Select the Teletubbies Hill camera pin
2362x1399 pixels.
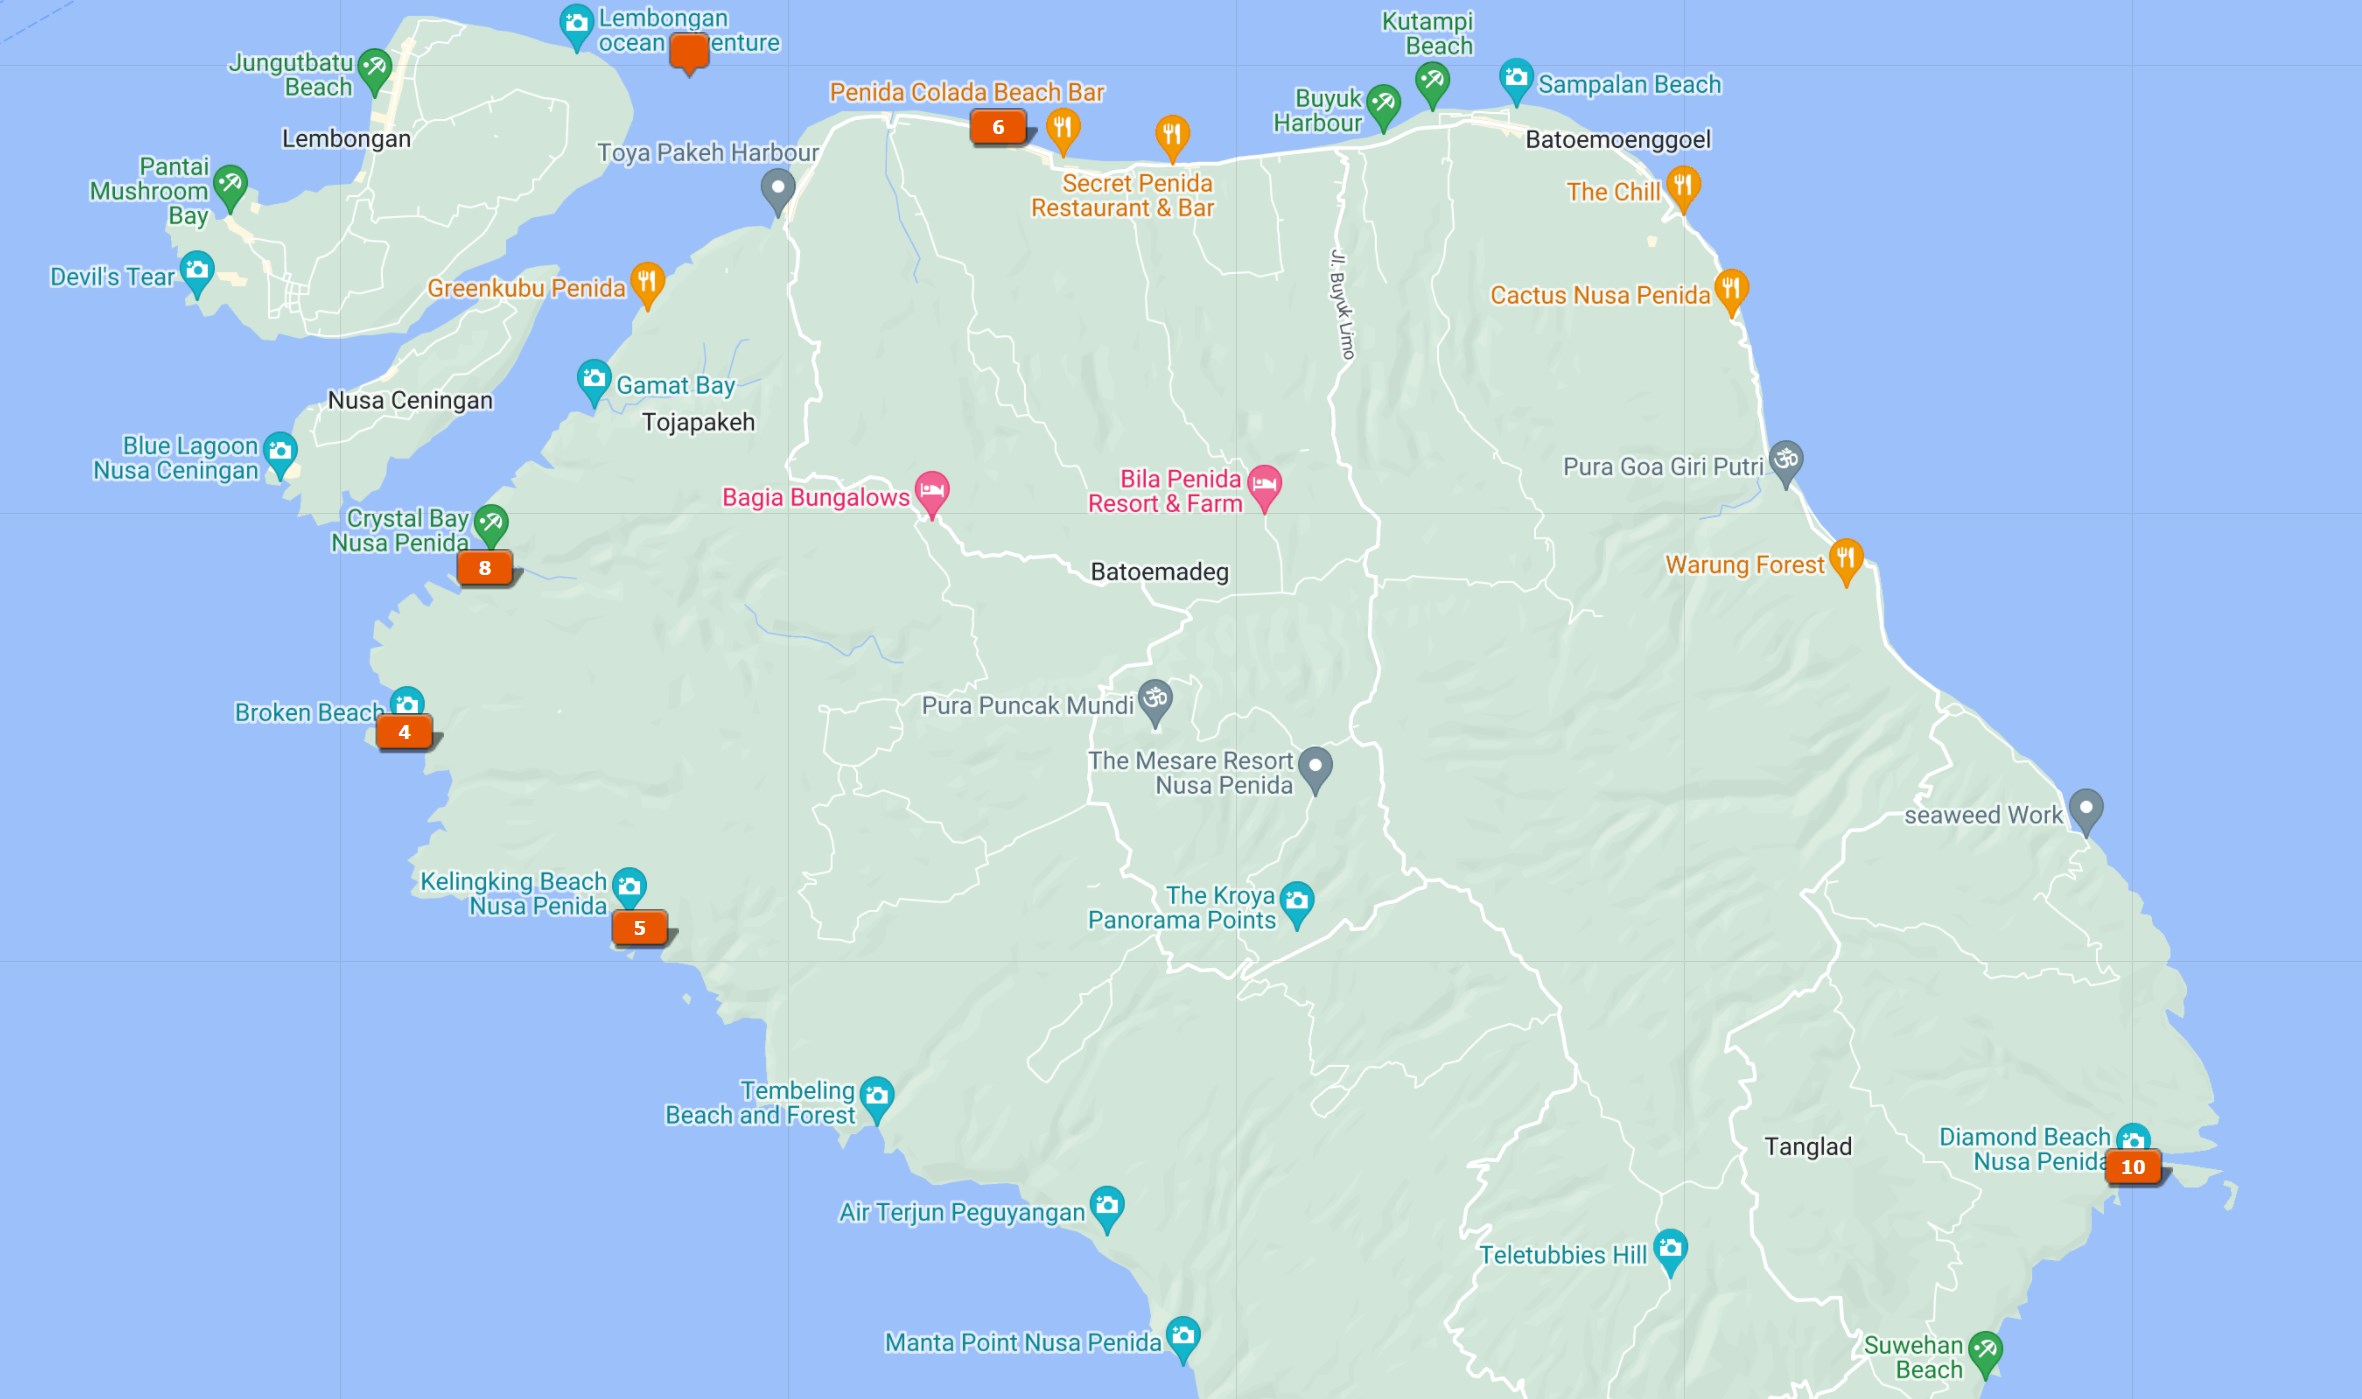tap(1670, 1249)
